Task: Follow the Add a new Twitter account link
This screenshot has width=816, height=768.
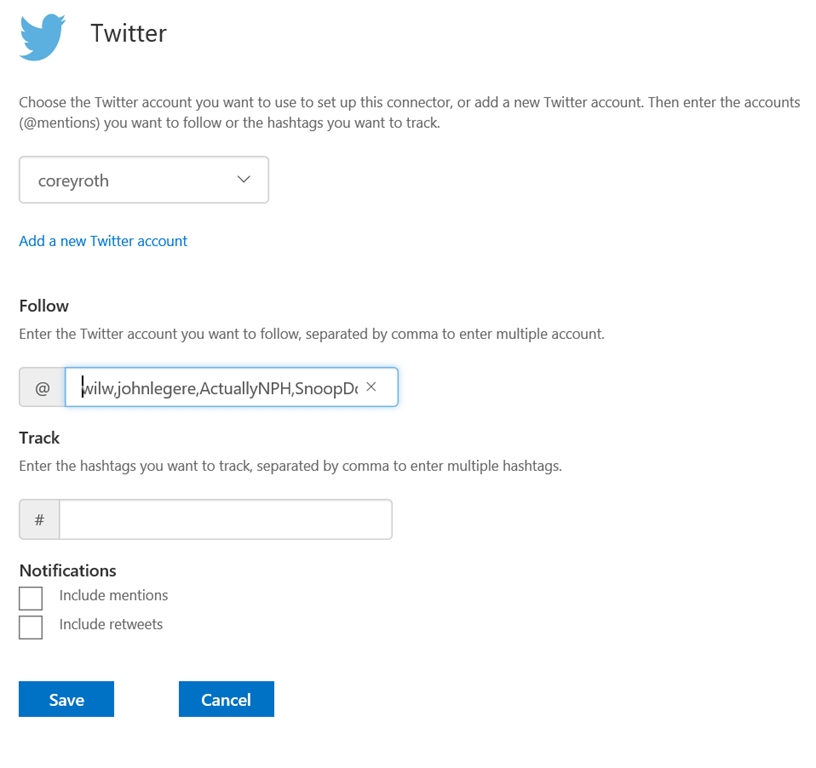Action: click(103, 241)
